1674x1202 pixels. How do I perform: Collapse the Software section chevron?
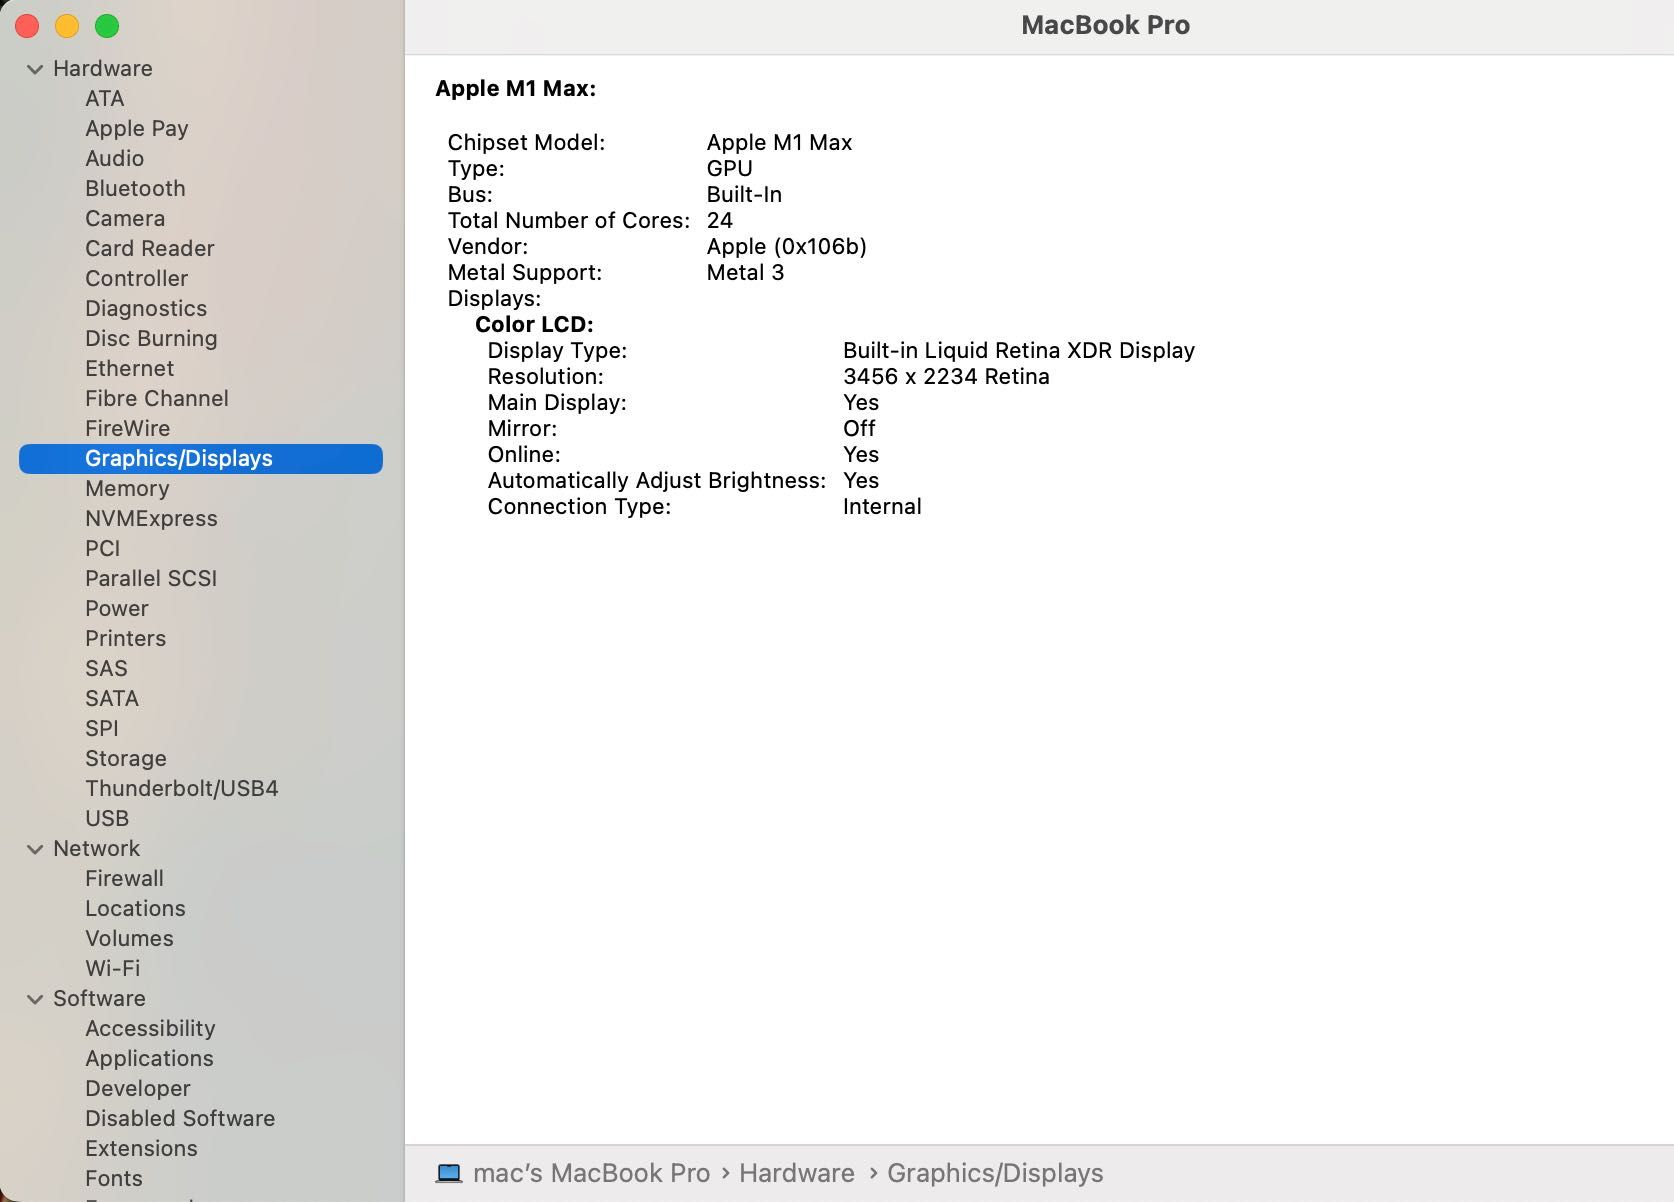pos(35,999)
